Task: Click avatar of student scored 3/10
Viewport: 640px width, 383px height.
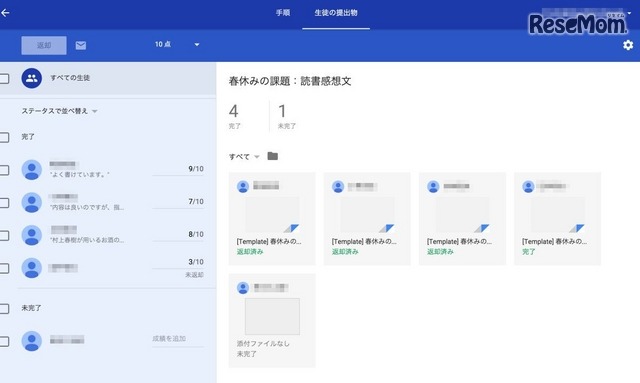Action: click(32, 268)
